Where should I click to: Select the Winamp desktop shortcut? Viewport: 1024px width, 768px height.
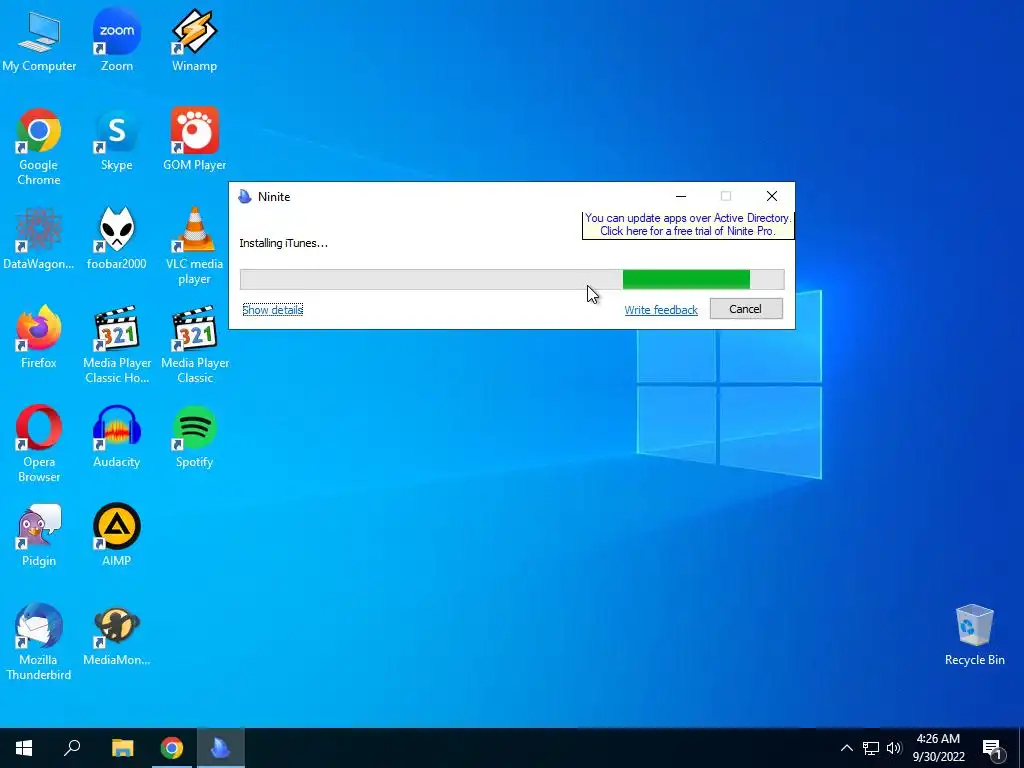194,40
